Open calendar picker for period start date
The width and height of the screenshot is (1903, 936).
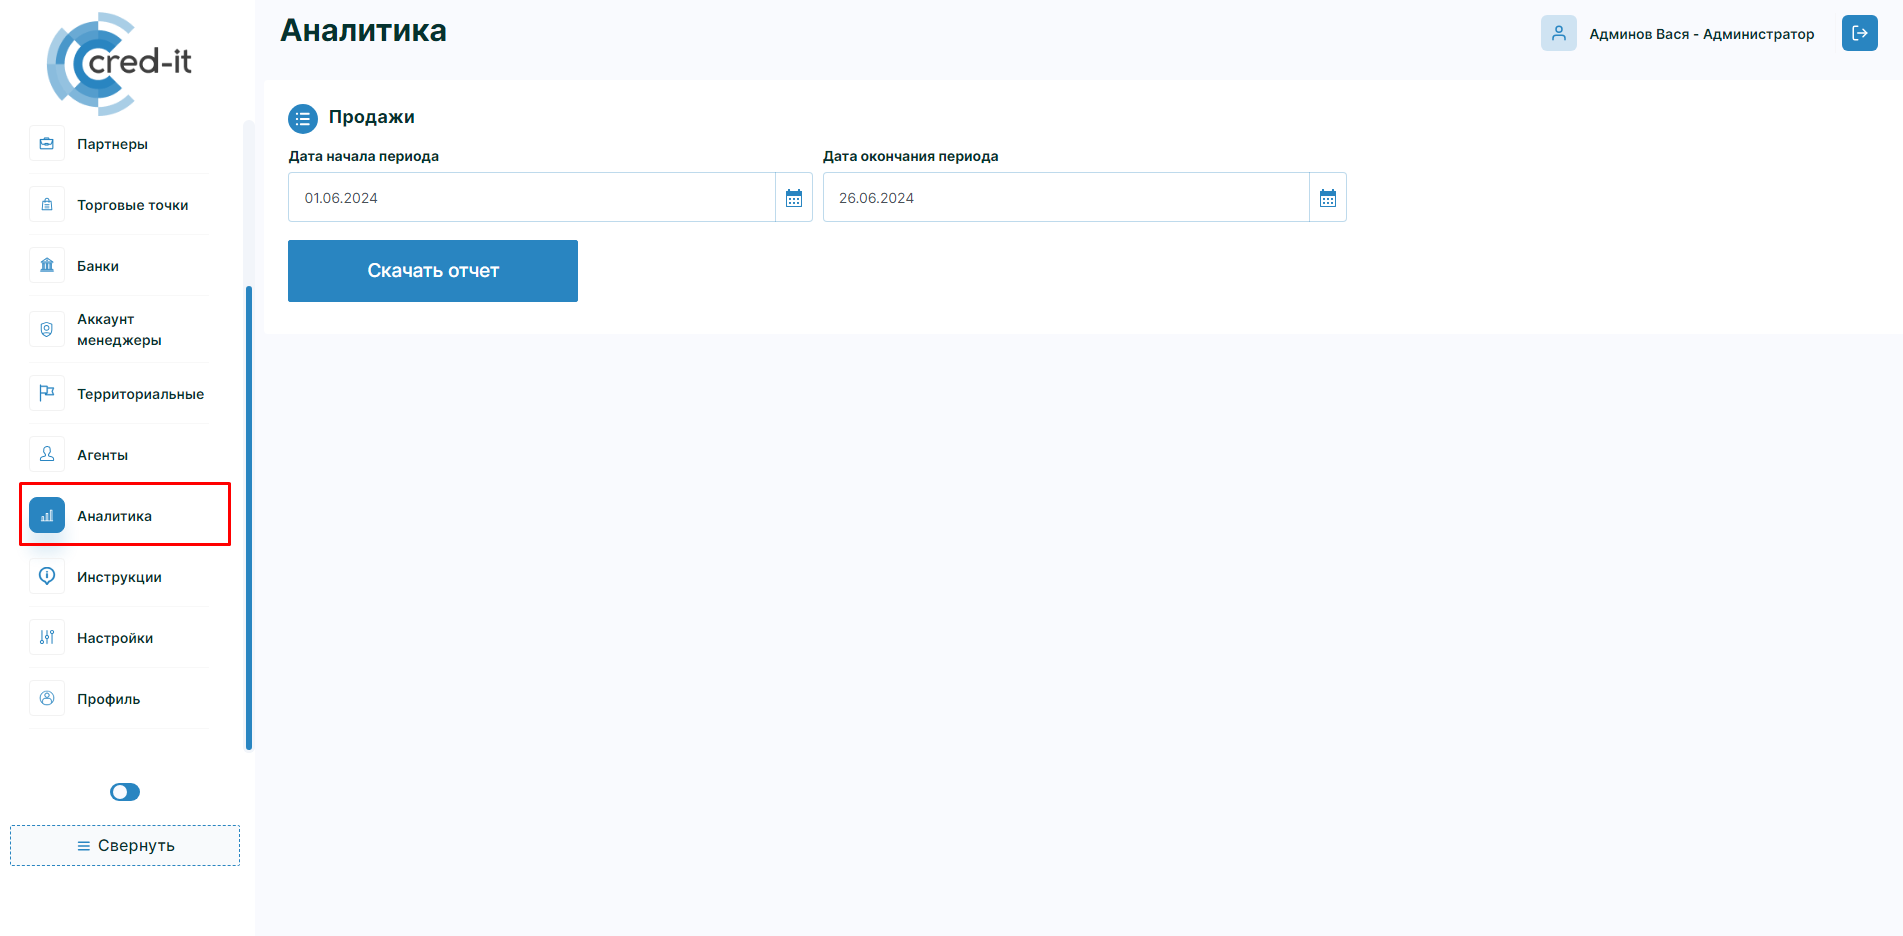click(x=794, y=198)
